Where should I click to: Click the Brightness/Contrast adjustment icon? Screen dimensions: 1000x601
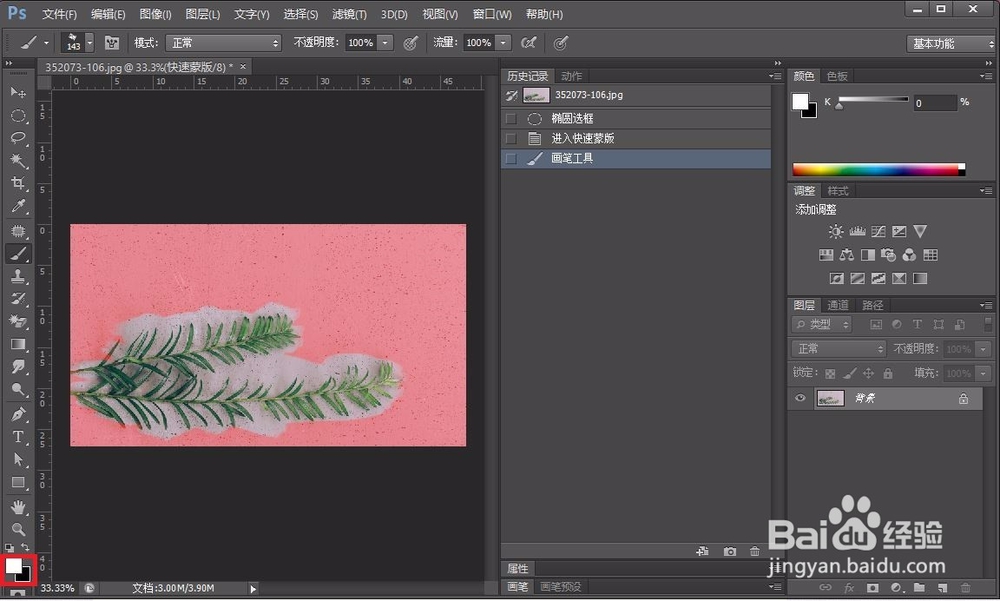point(835,232)
